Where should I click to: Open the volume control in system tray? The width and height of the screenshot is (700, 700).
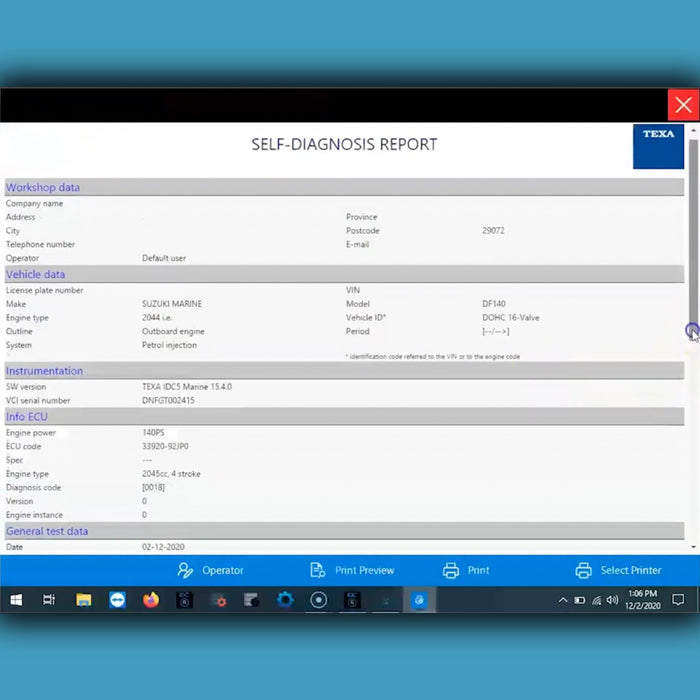coord(612,600)
